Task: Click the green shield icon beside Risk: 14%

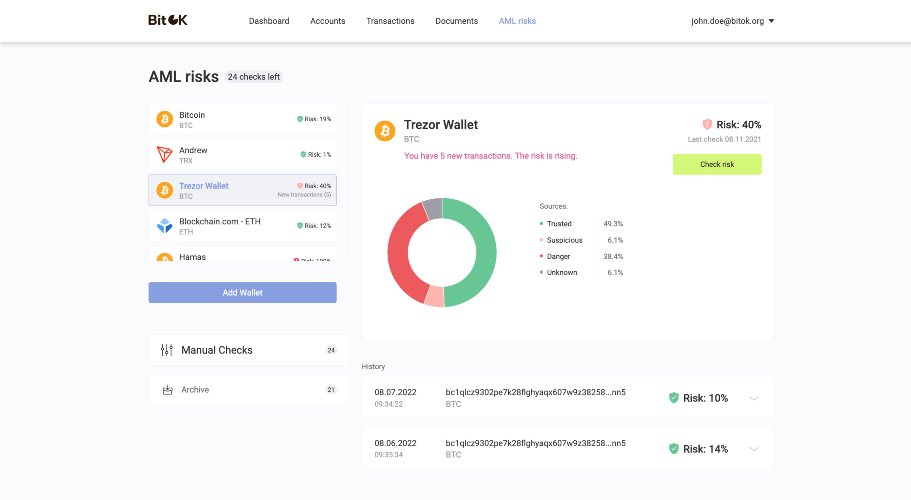Action: (x=673, y=448)
